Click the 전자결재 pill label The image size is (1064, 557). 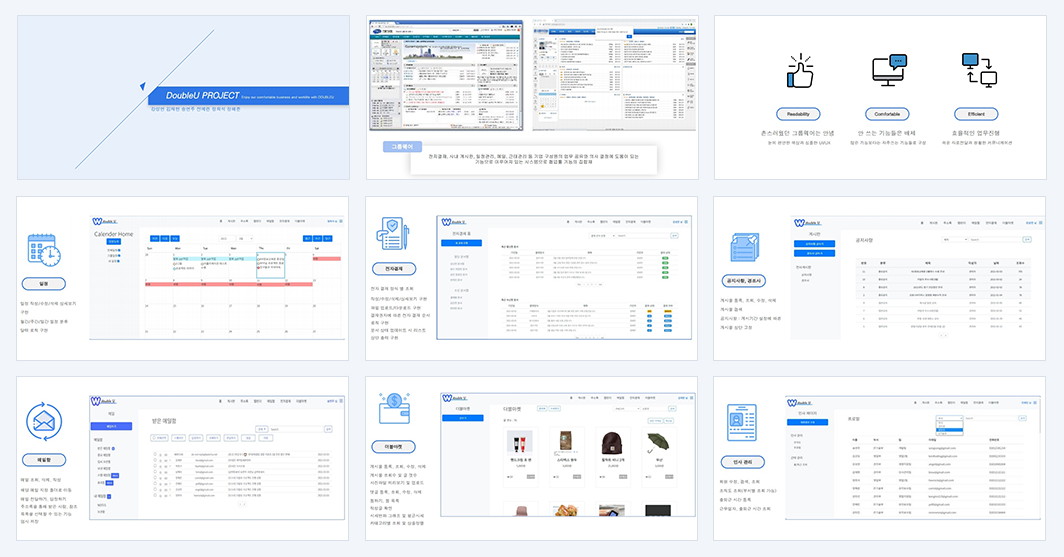coord(394,269)
